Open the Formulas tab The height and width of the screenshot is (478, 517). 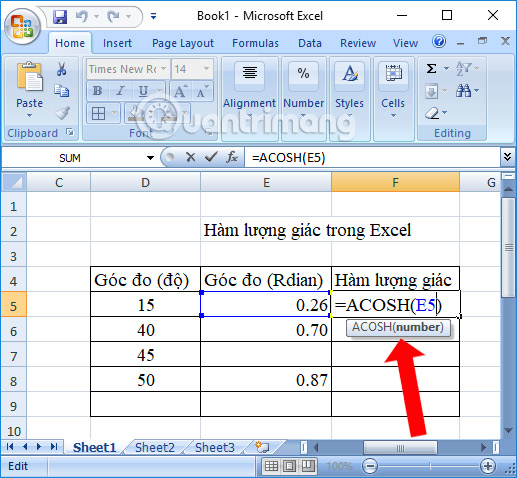(255, 43)
